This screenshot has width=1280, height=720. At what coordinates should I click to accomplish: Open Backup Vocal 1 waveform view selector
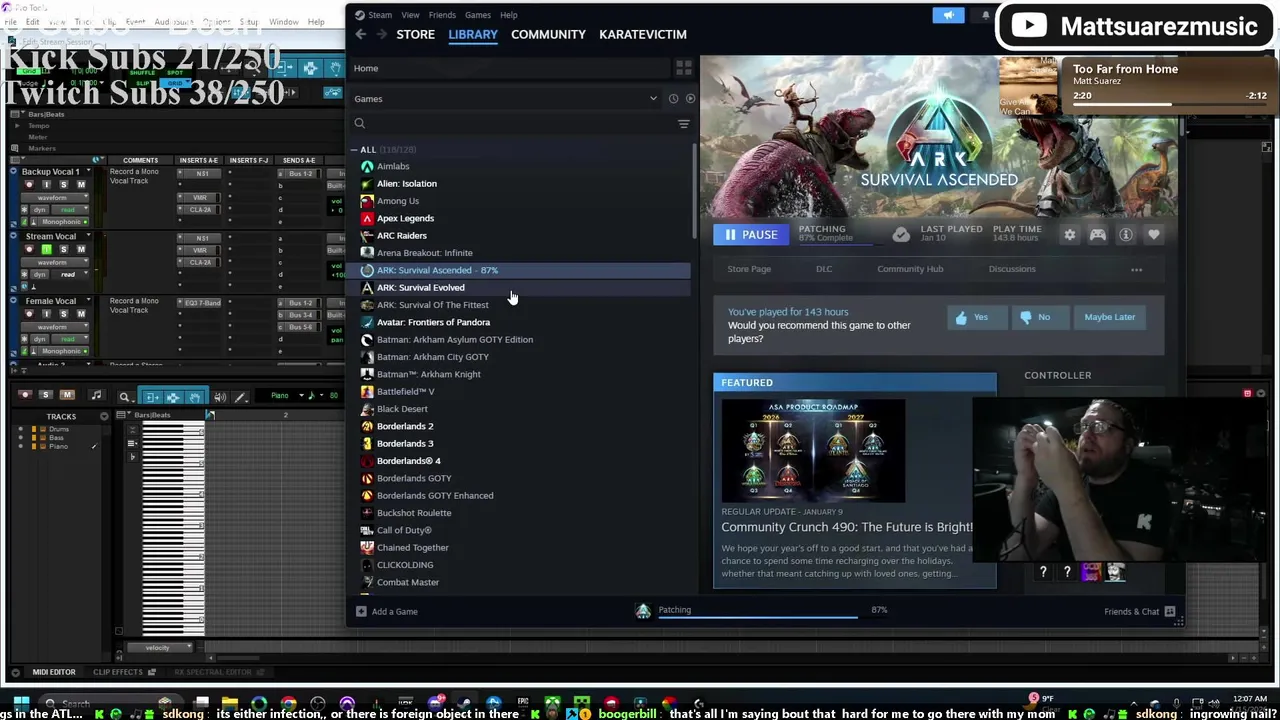(x=55, y=197)
